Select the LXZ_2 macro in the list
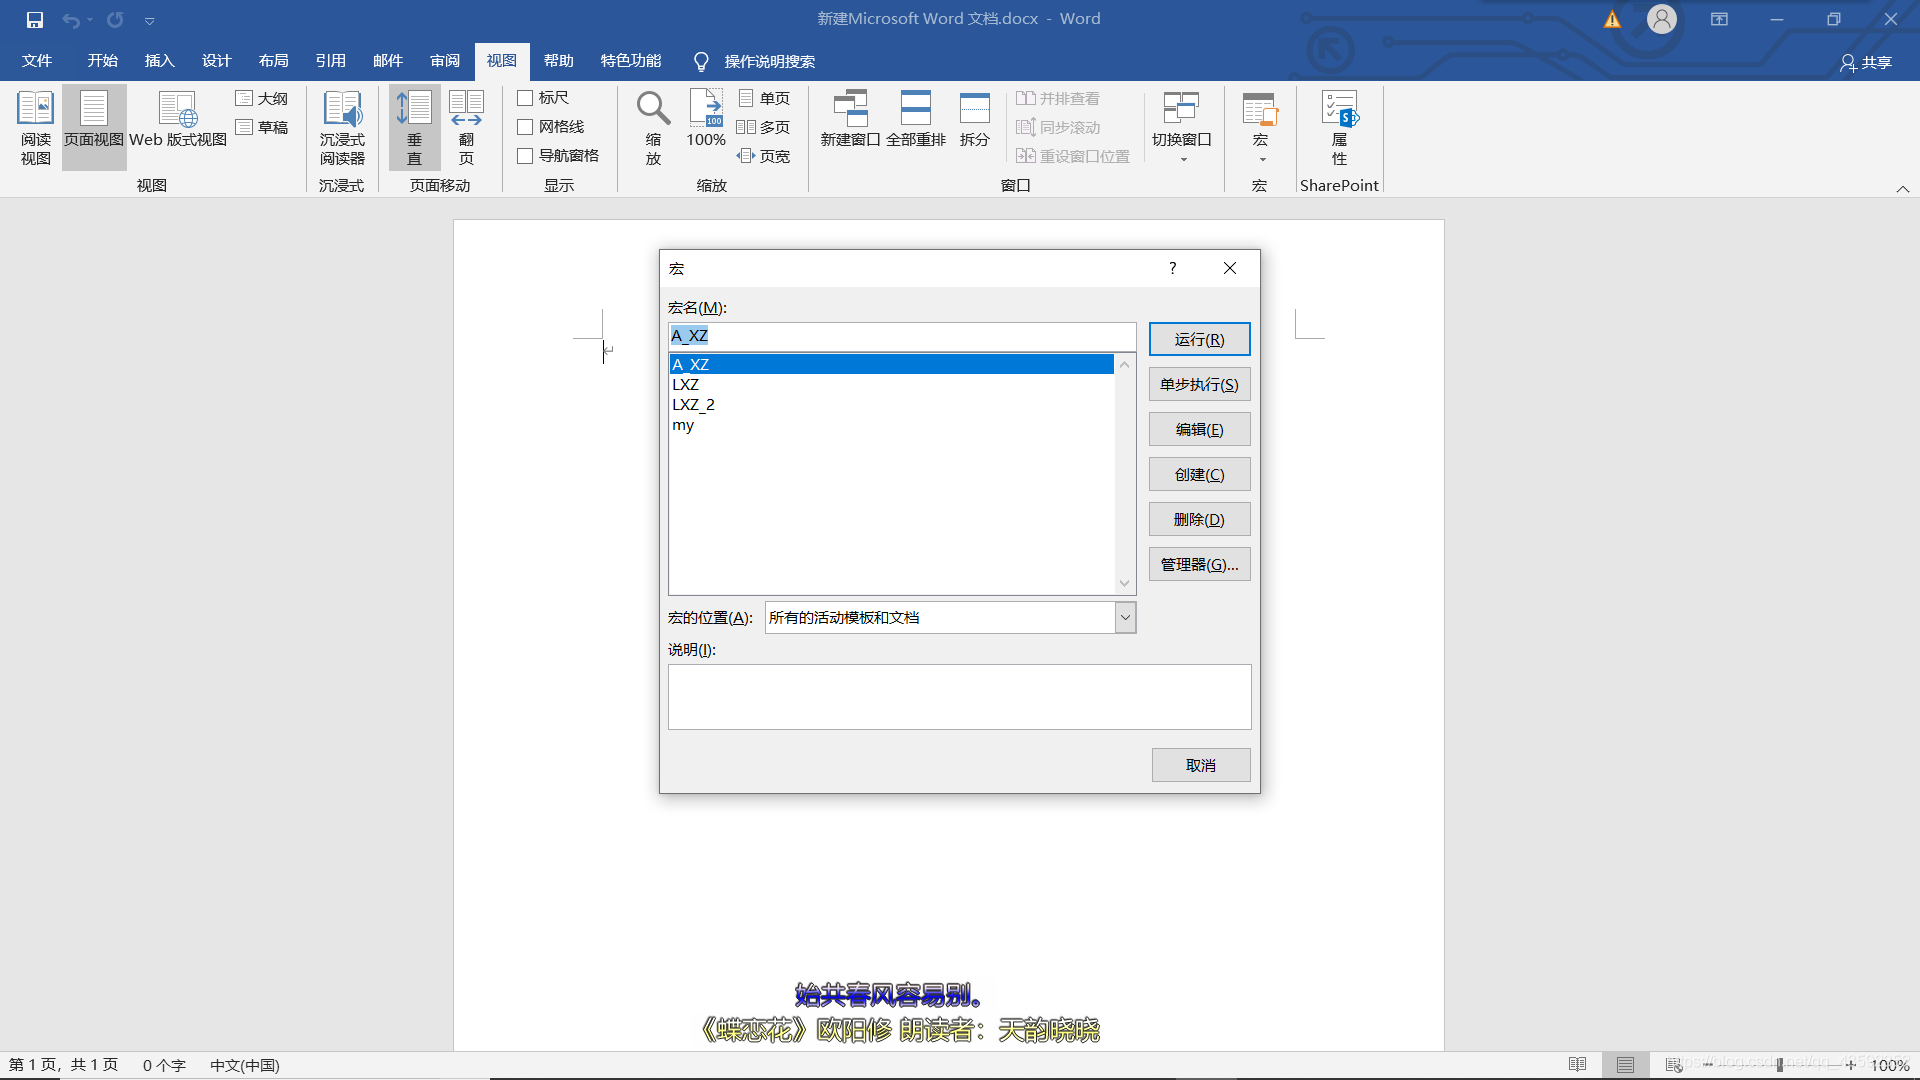Viewport: 1920px width, 1080px height. (x=694, y=404)
